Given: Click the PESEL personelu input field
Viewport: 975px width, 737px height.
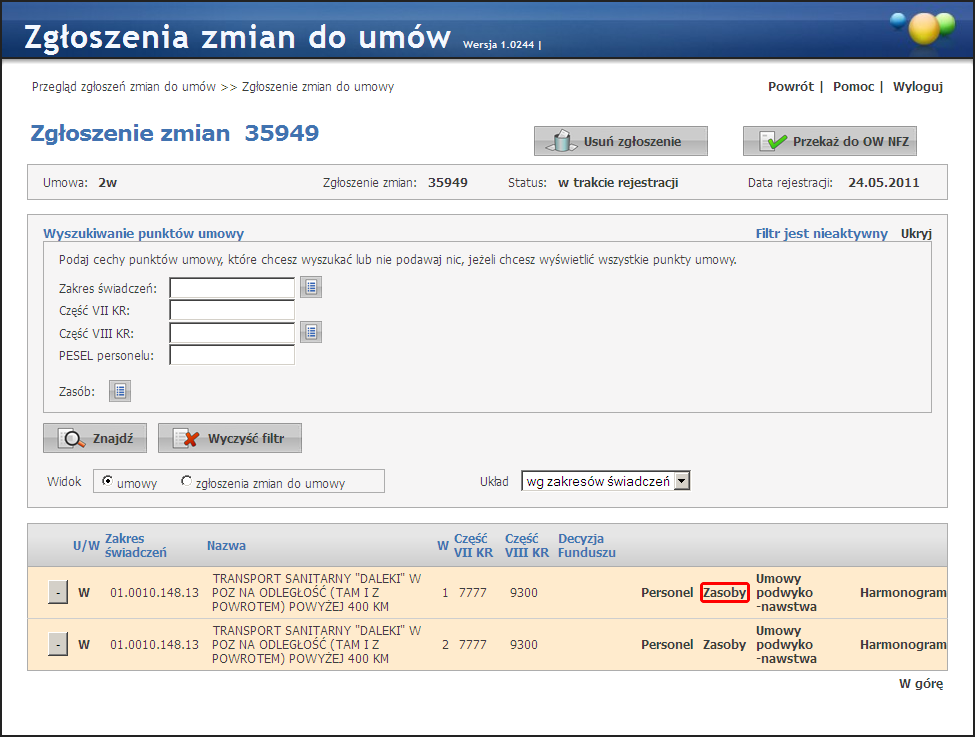Looking at the screenshot, I should (232, 355).
